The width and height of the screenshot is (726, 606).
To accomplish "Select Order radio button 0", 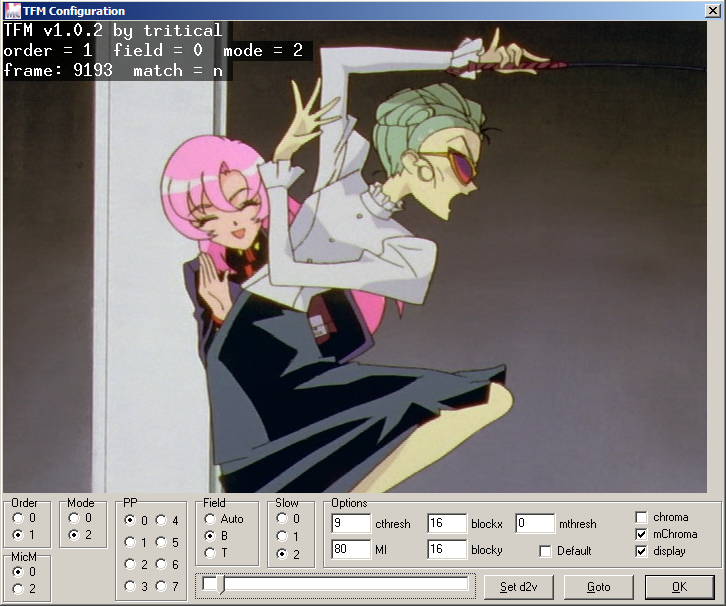I will (x=18, y=518).
